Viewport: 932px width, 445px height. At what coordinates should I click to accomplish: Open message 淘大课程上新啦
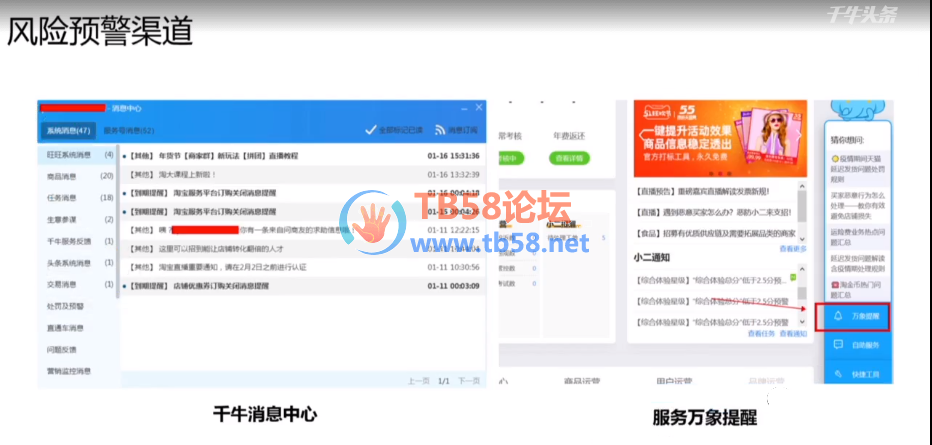pyautogui.click(x=303, y=175)
